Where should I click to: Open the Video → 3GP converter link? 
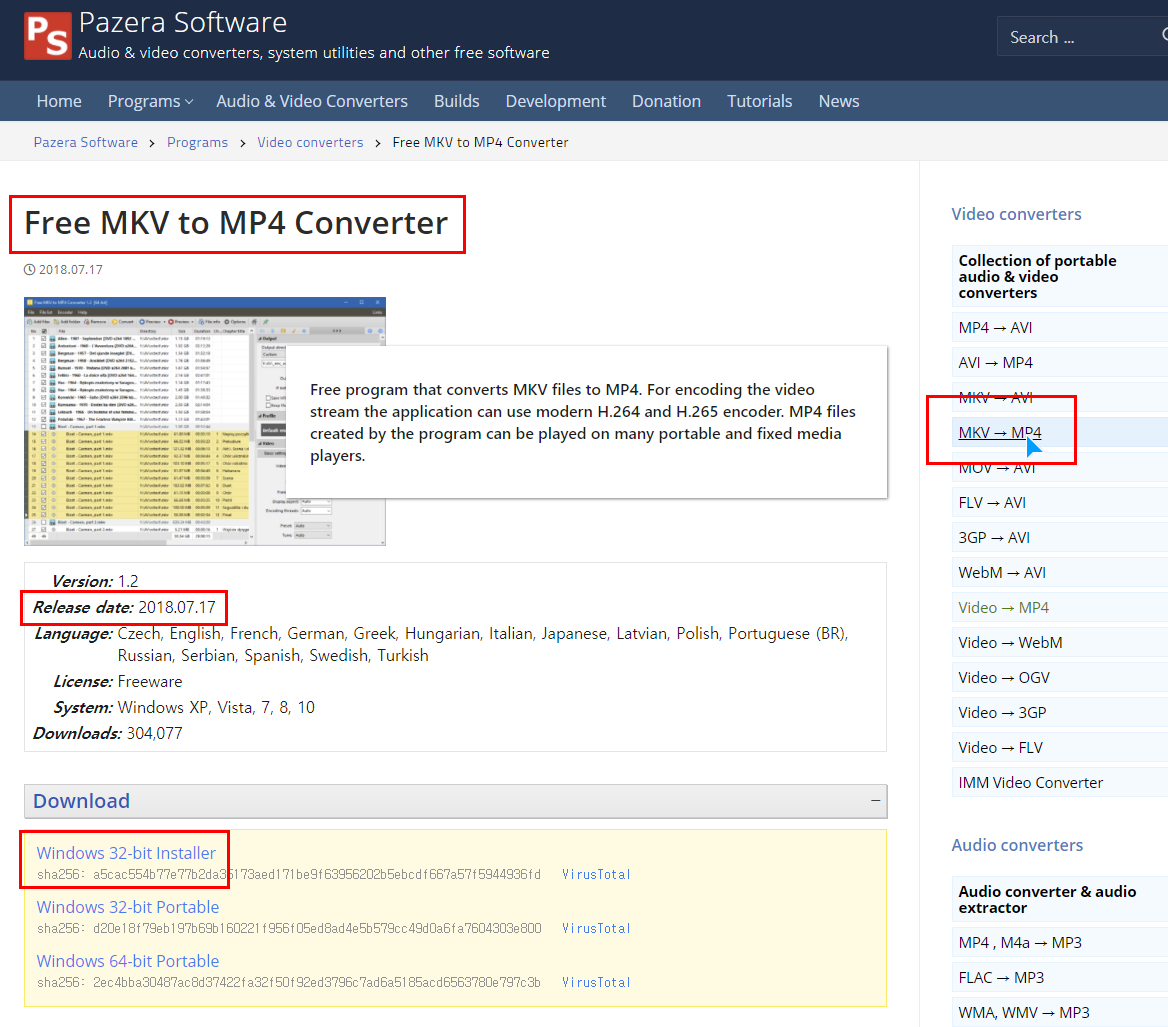[1003, 713]
